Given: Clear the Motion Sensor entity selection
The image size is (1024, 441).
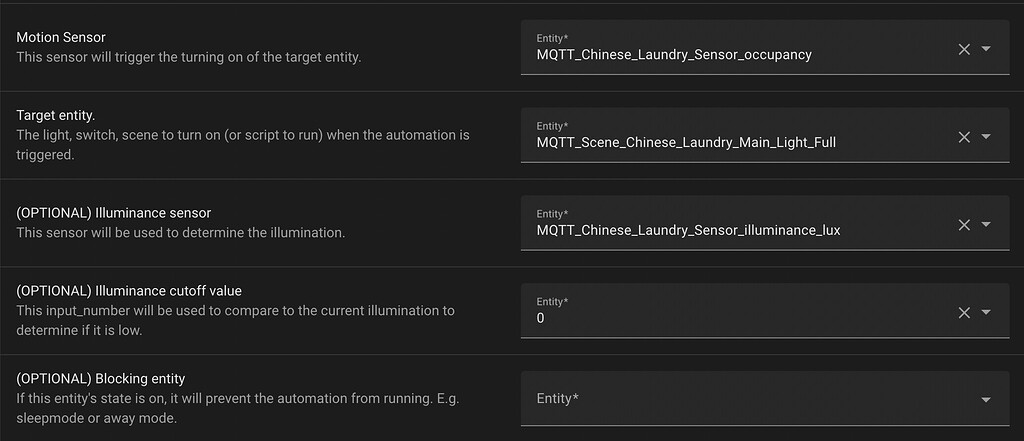Looking at the screenshot, I should click(x=964, y=49).
